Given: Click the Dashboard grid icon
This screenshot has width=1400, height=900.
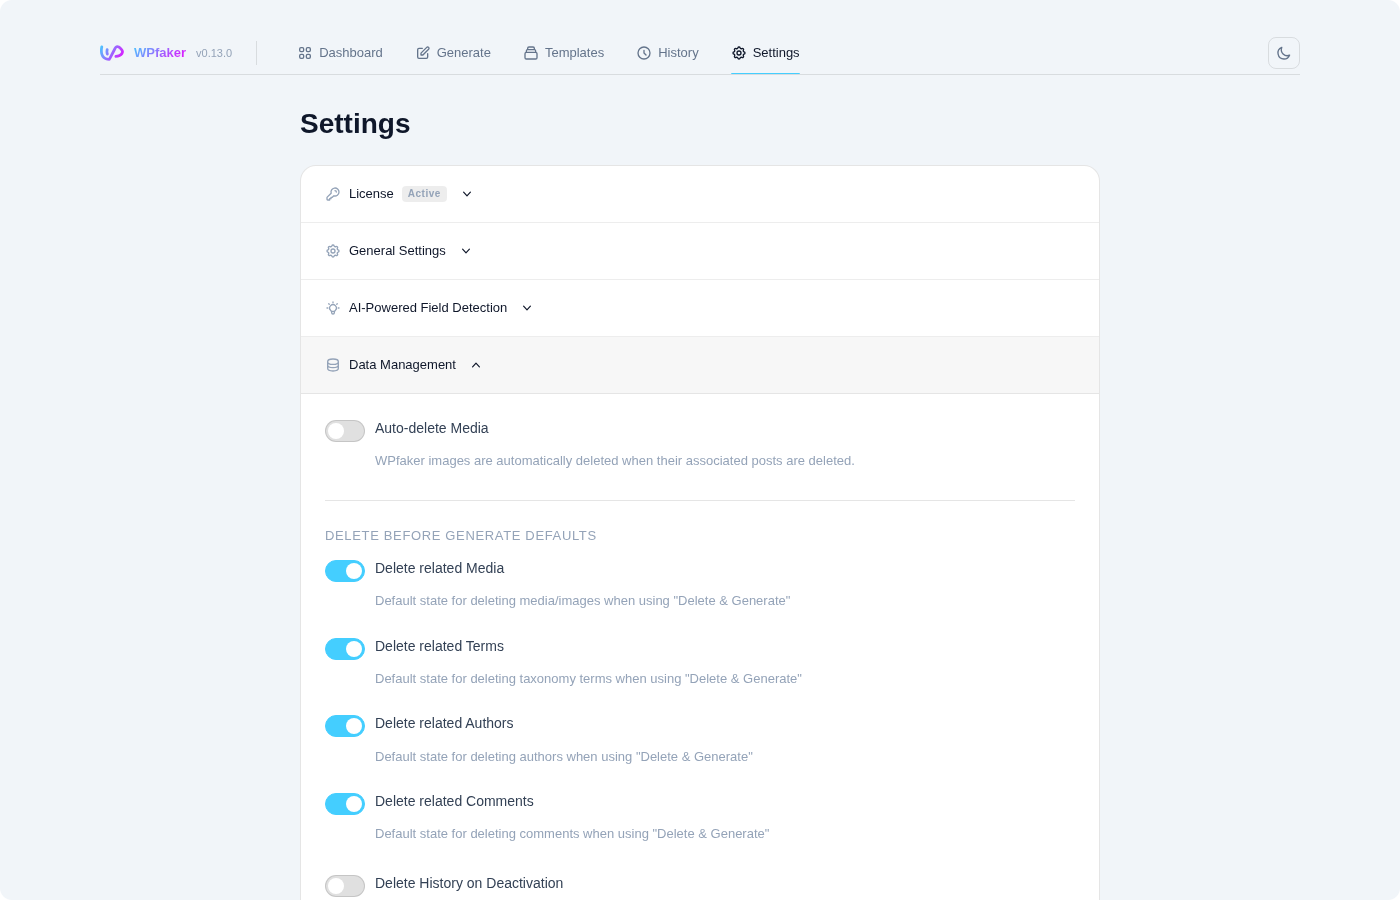Looking at the screenshot, I should click(x=304, y=53).
